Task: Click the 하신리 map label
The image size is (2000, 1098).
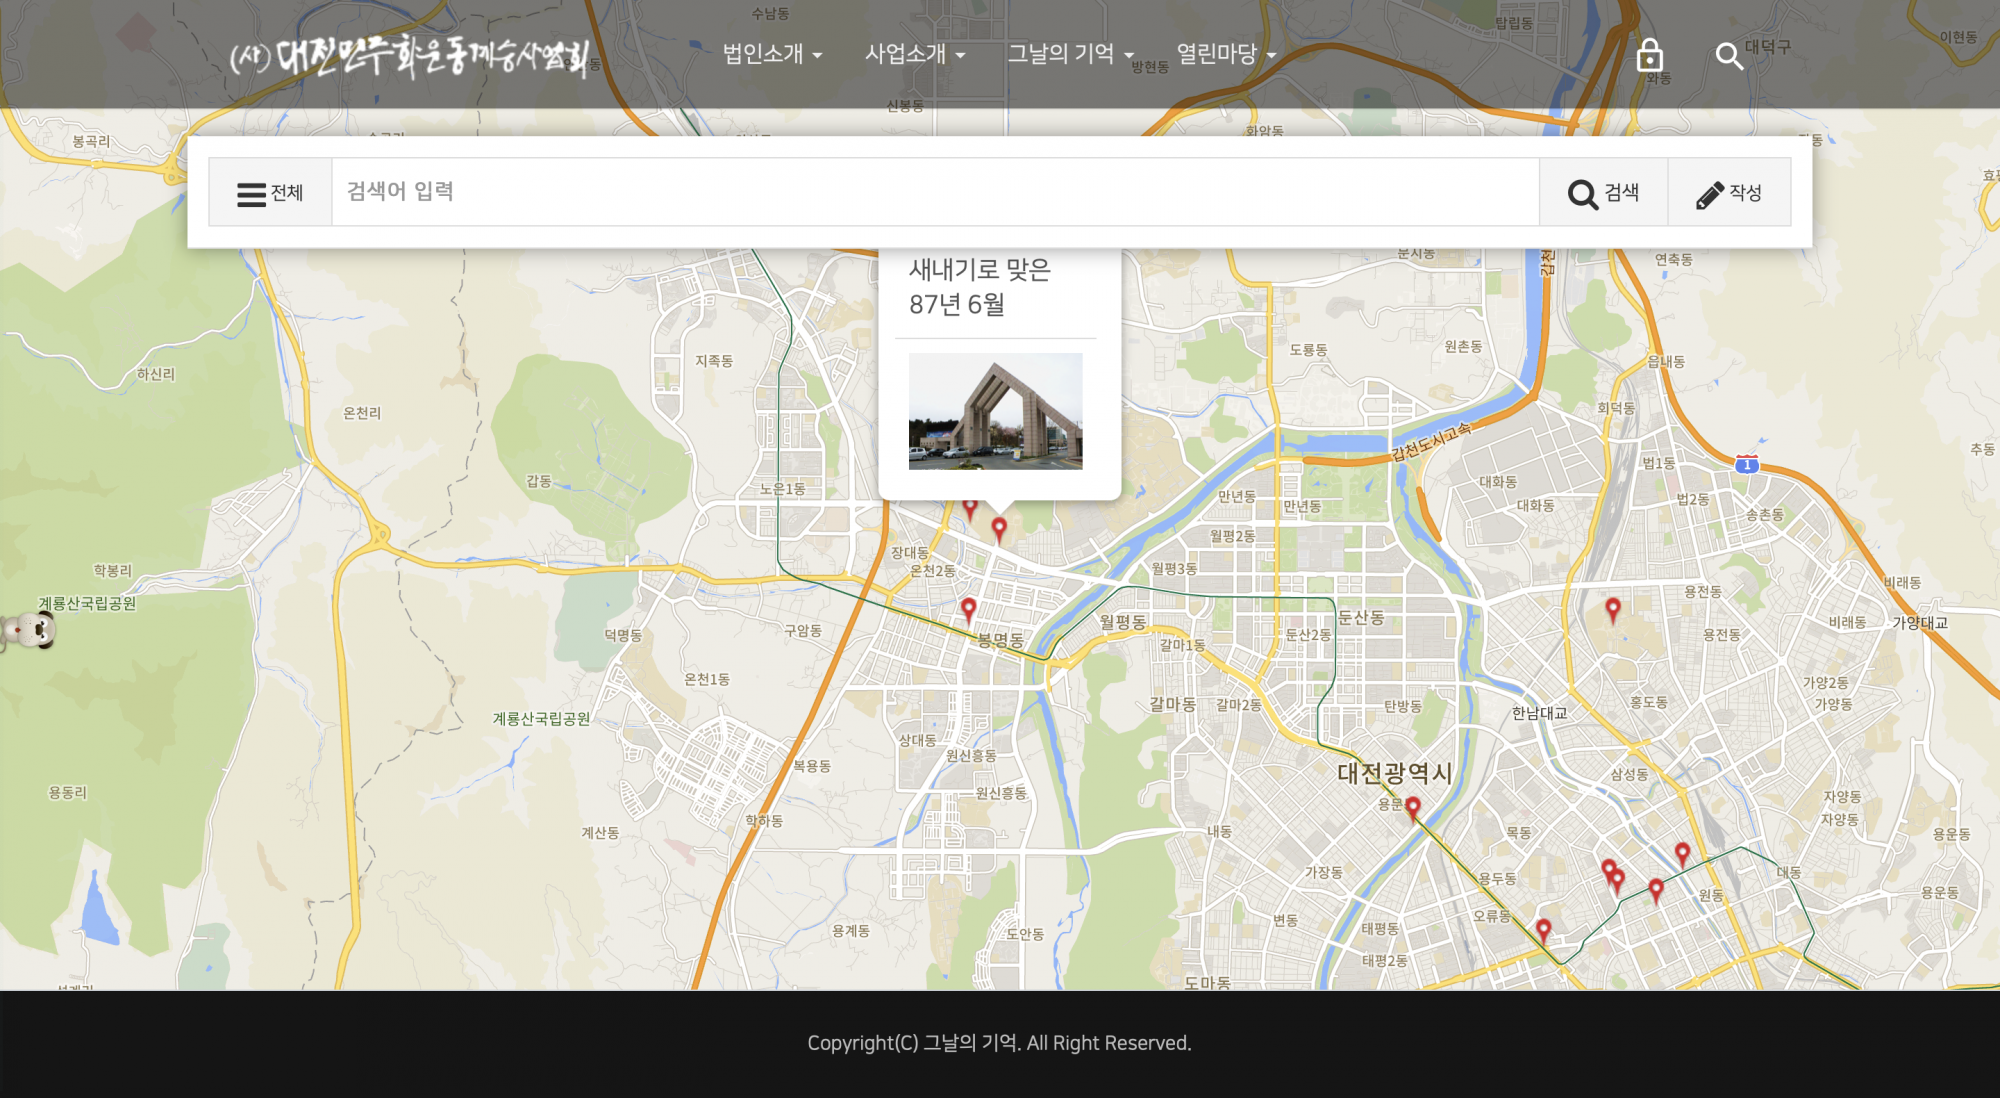Action: tap(155, 374)
